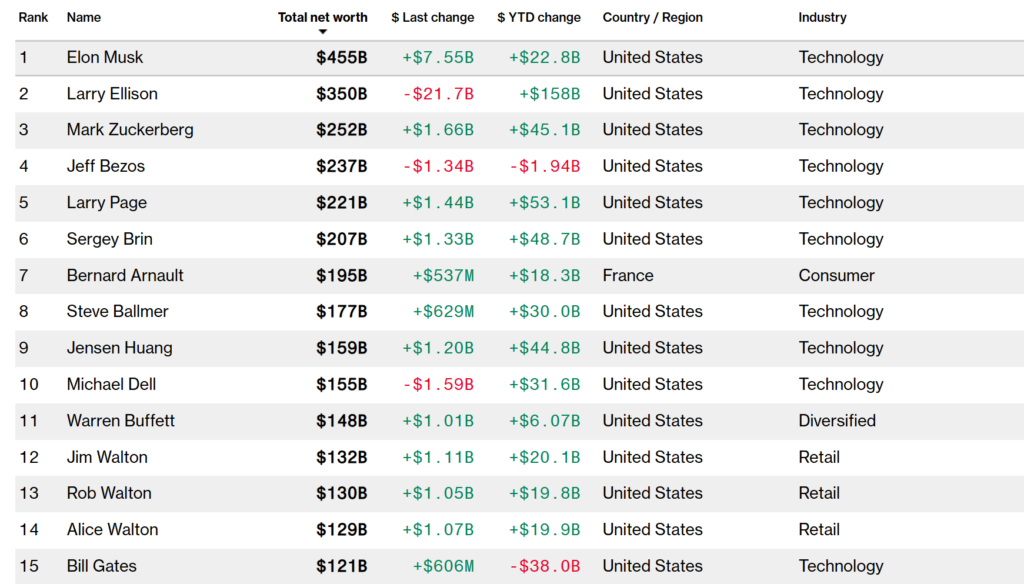Viewport: 1024px width, 584px height.
Task: Select Bernard Arnault in the list
Action: tap(125, 275)
